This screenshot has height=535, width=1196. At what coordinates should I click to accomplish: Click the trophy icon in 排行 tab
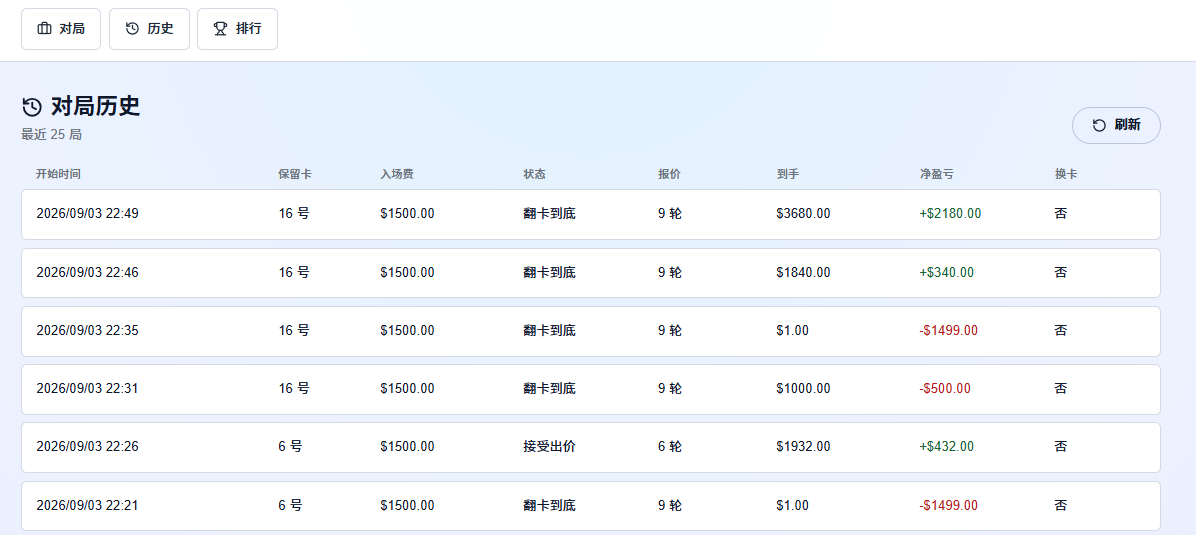tap(220, 29)
